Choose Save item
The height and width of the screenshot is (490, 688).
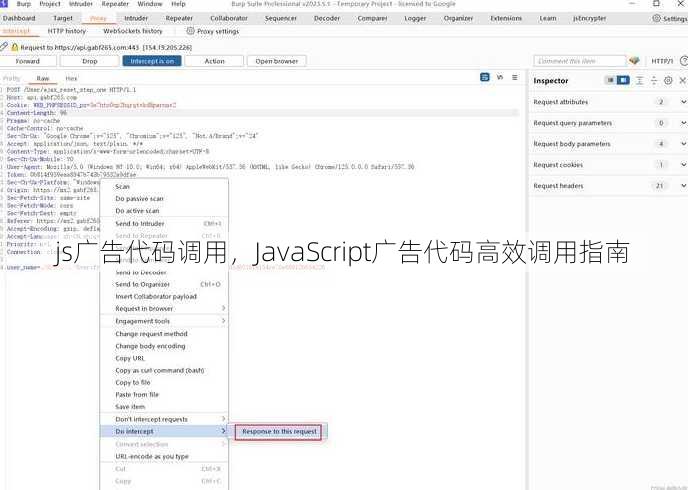[164, 407]
